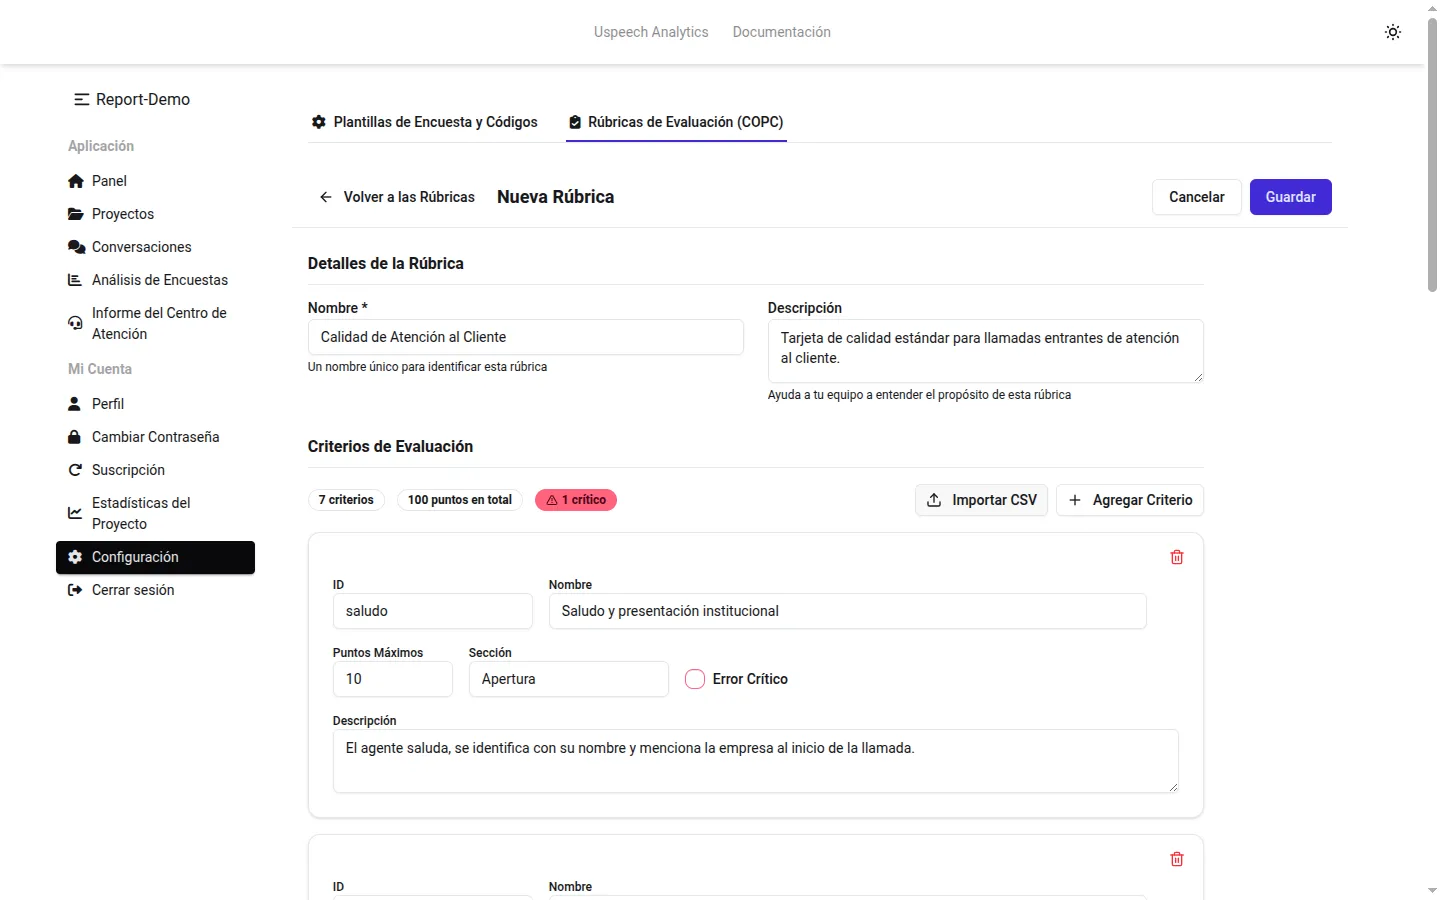Click the 100 puntos en total badge
The width and height of the screenshot is (1440, 900).
460,500
